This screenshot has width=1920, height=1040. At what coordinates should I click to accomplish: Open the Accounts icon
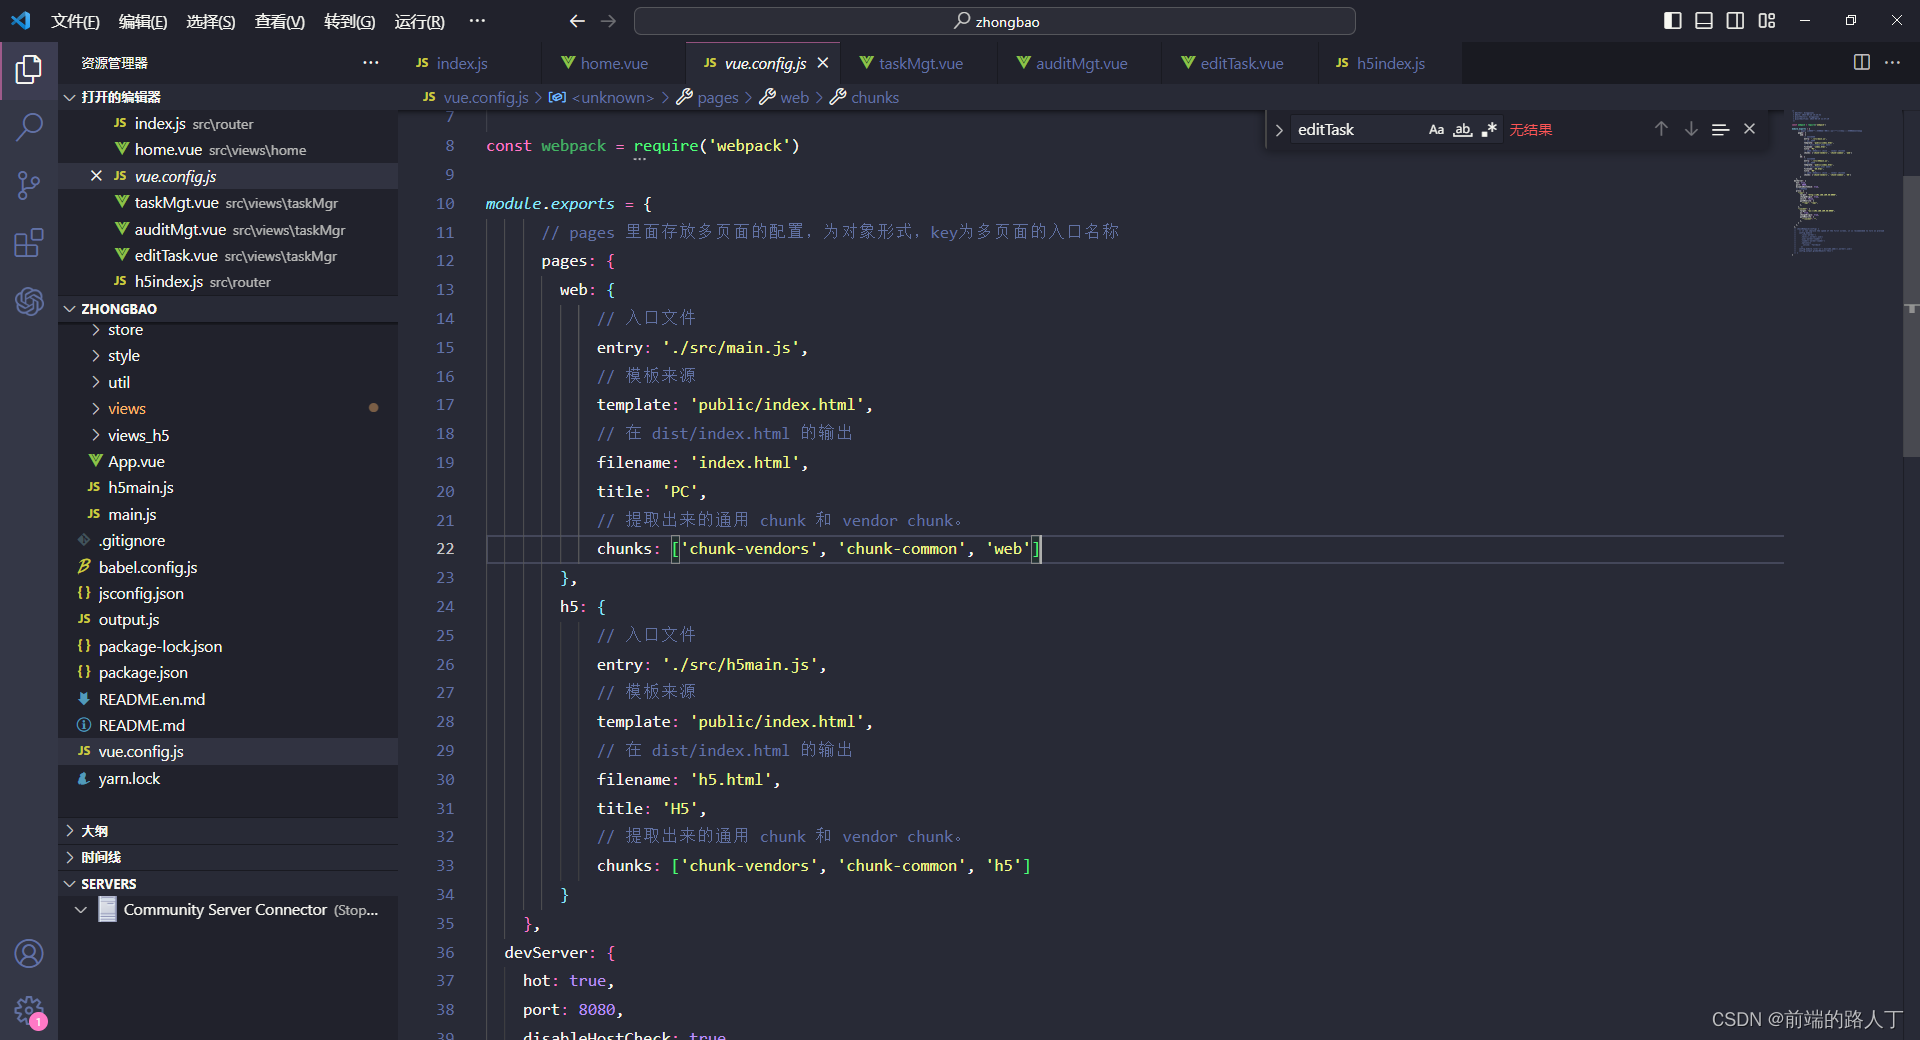pyautogui.click(x=29, y=954)
